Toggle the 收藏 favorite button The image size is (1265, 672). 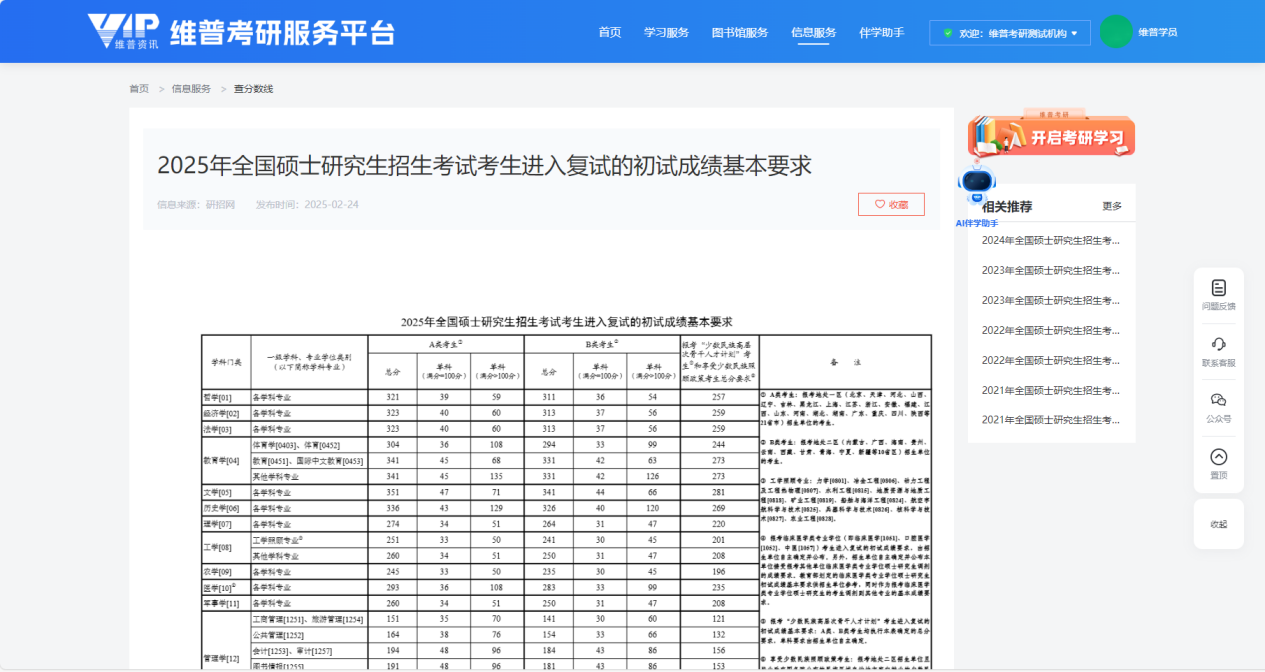(x=891, y=204)
